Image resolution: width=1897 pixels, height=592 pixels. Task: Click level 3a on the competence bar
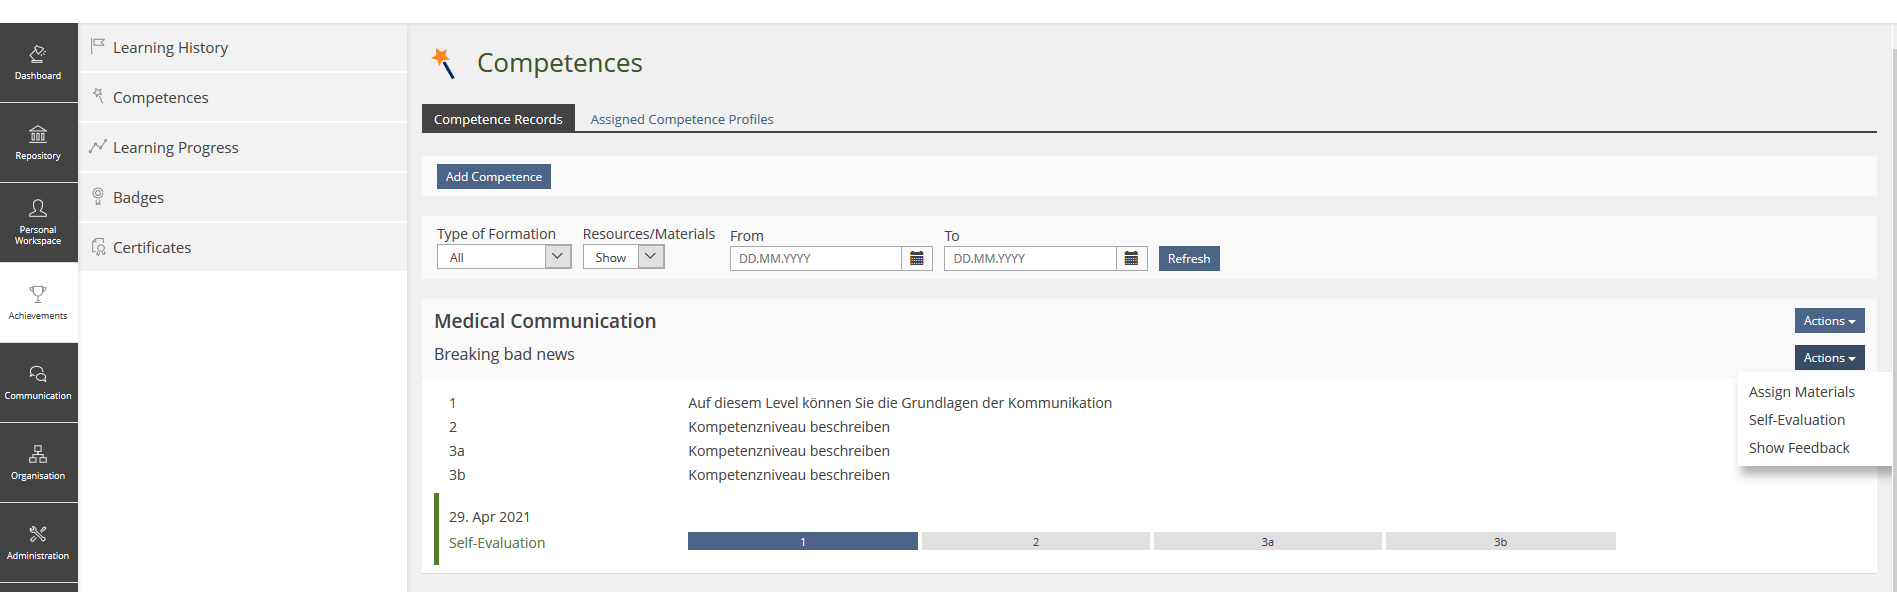[1267, 542]
